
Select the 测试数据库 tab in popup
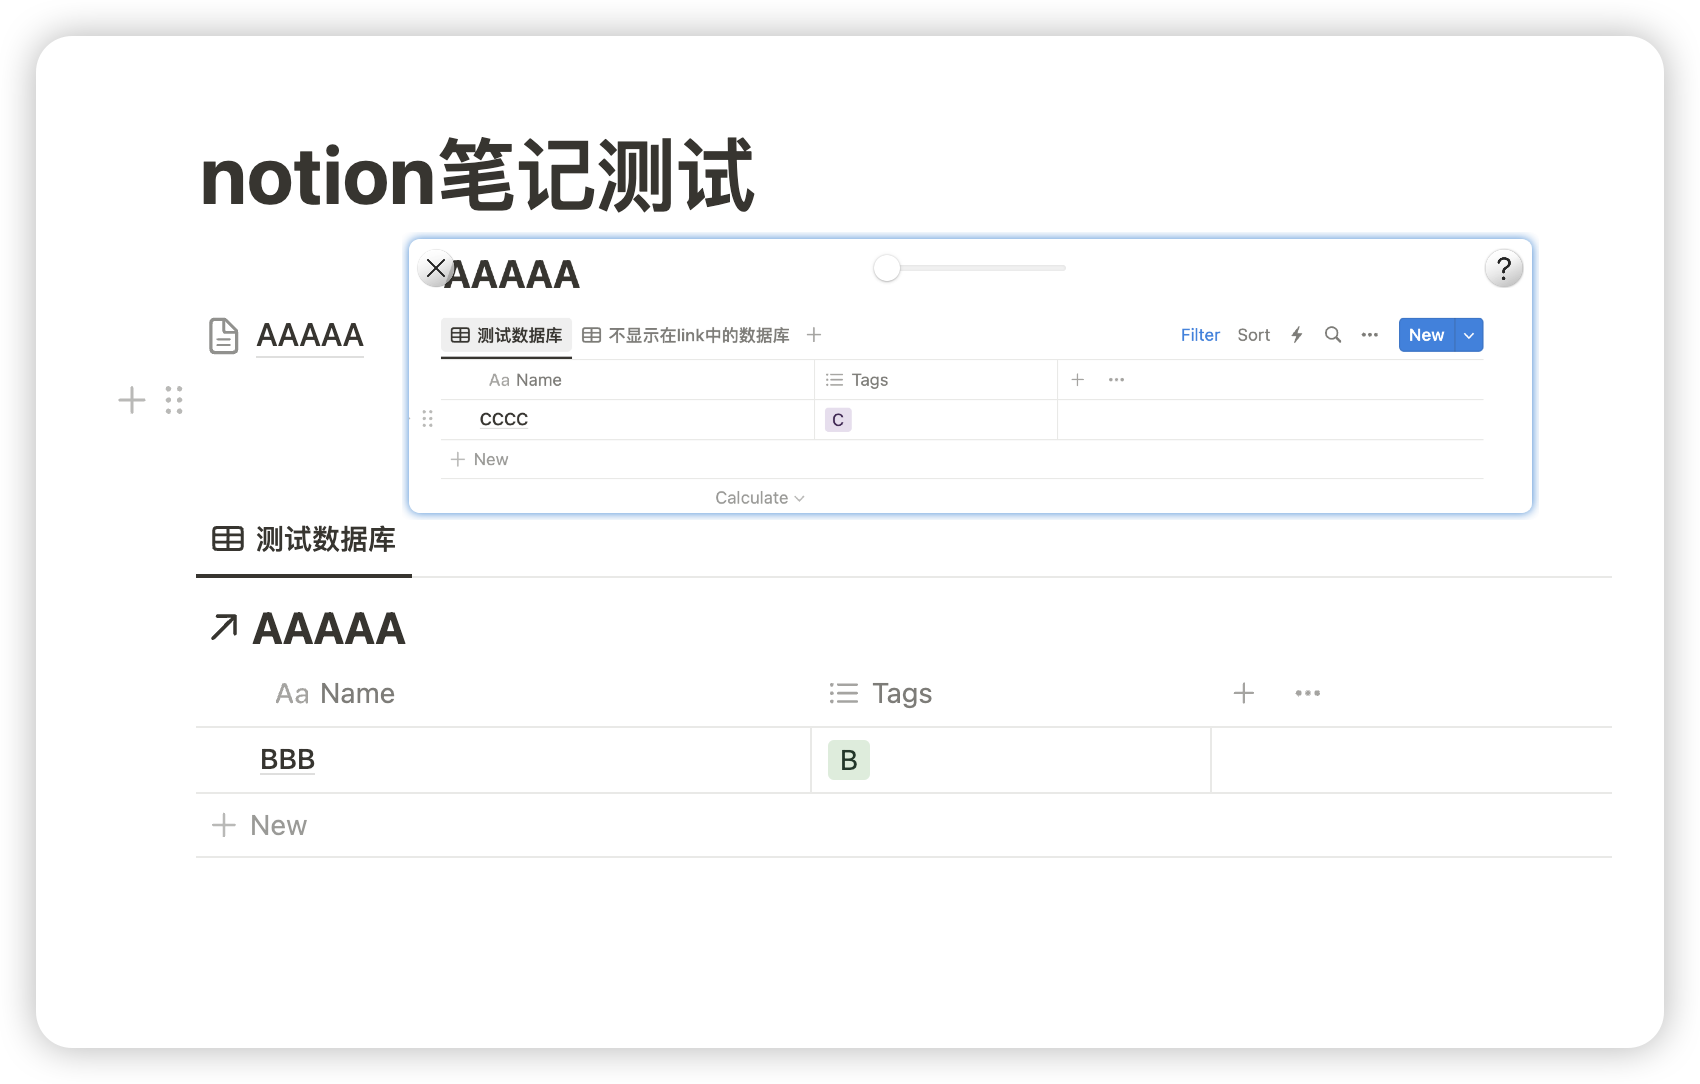click(507, 335)
